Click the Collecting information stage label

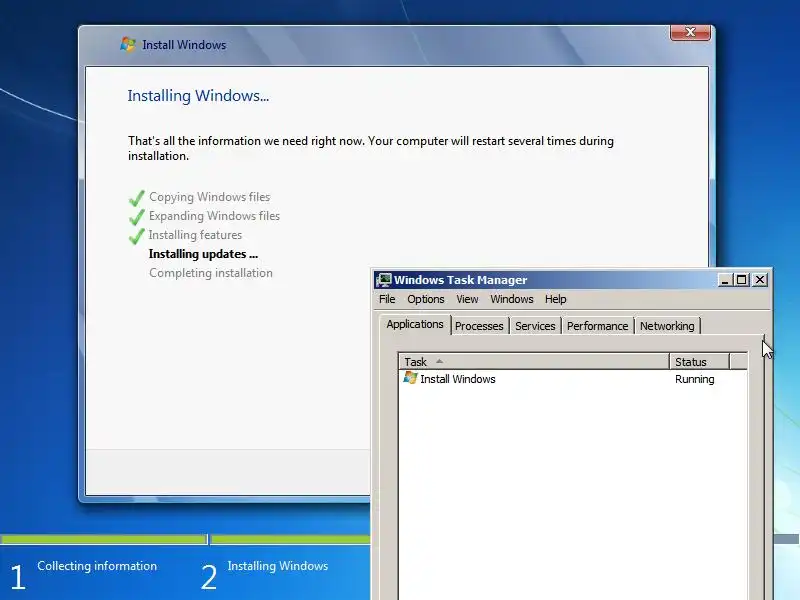[x=97, y=566]
